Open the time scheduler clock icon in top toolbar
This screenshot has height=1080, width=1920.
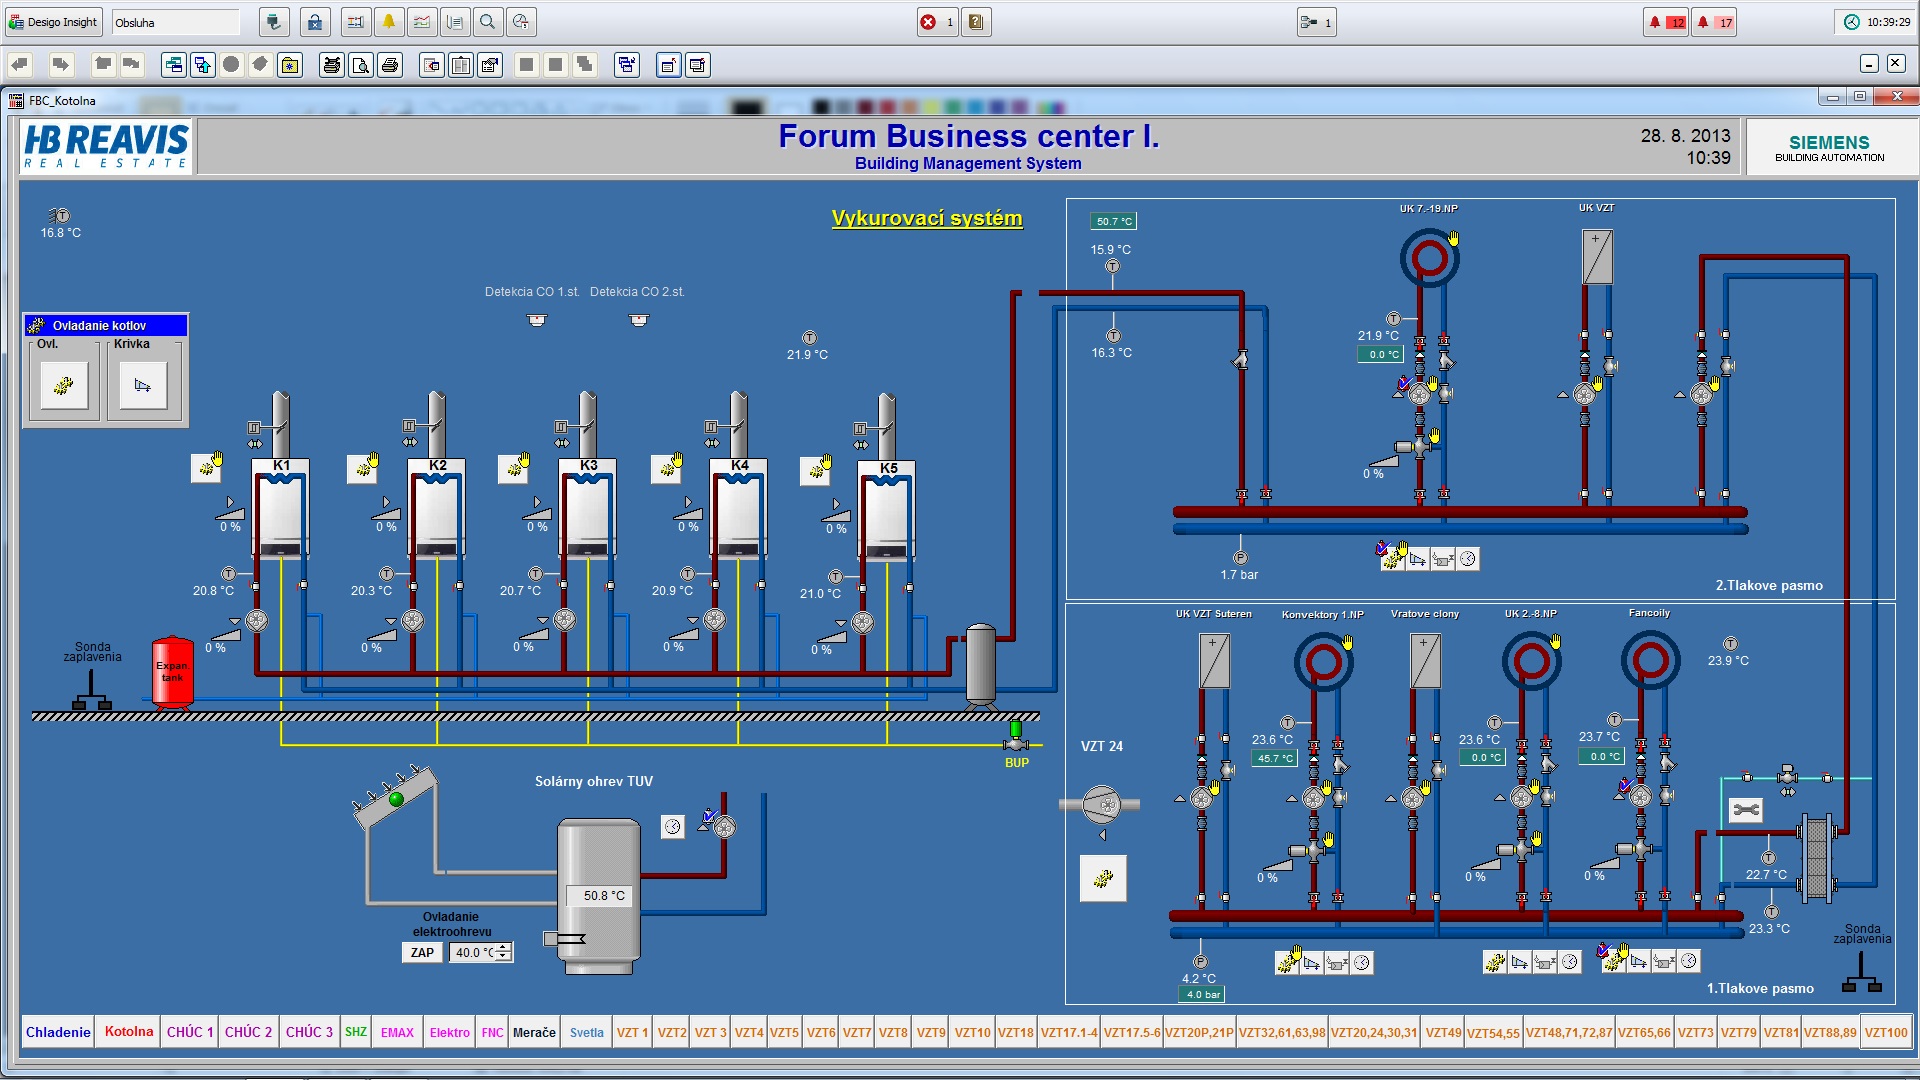pos(520,22)
